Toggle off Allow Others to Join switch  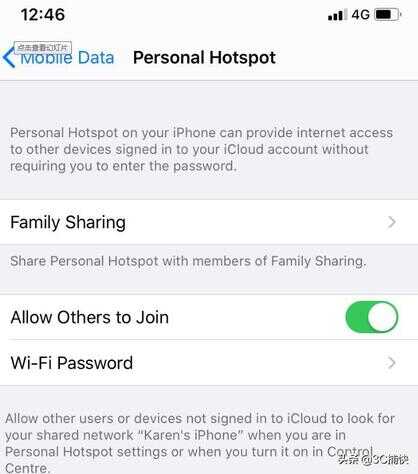click(x=372, y=317)
